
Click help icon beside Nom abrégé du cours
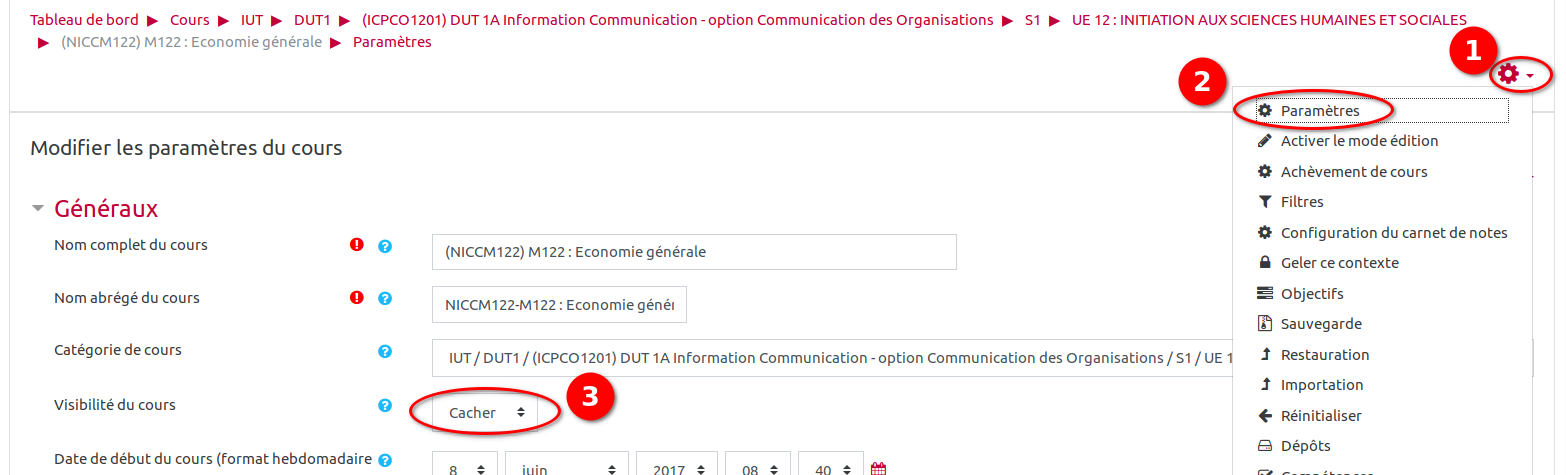tap(385, 298)
